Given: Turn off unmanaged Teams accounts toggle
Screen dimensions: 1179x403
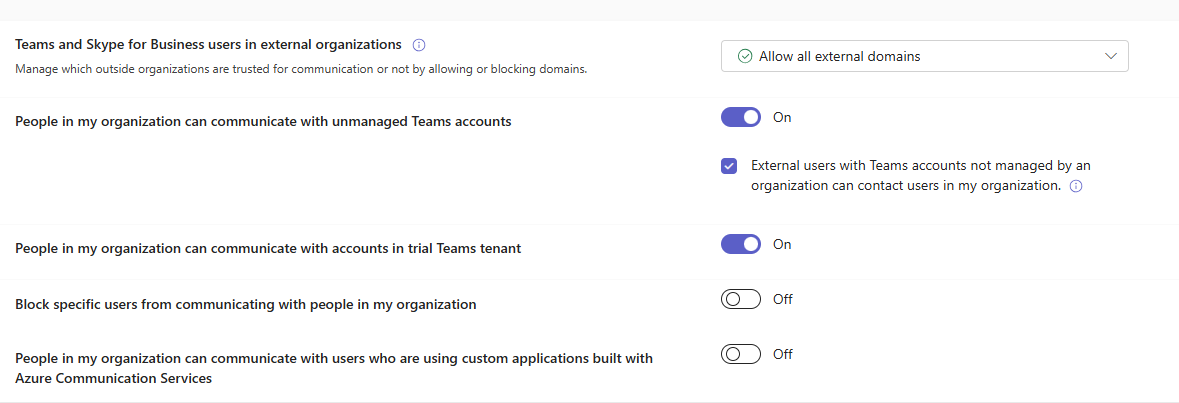Looking at the screenshot, I should click(x=741, y=117).
